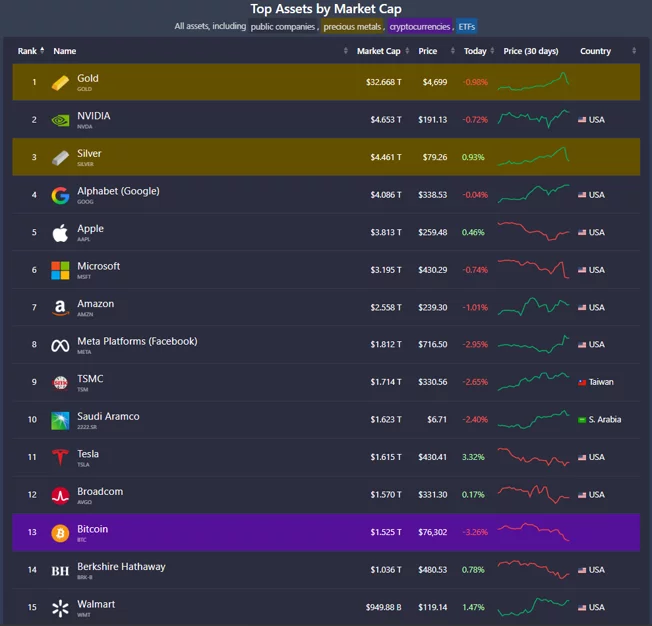Click the Alphabet Google logo
The width and height of the screenshot is (652, 626).
(60, 195)
